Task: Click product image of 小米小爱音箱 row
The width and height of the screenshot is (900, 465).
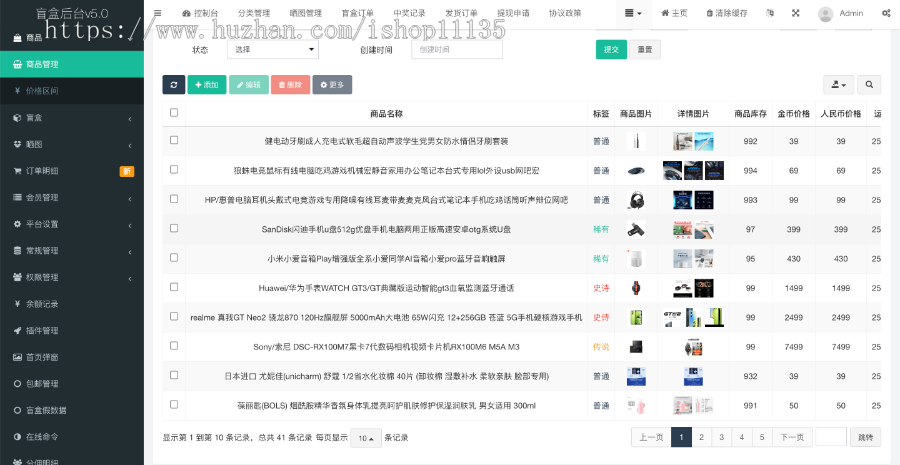Action: pyautogui.click(x=636, y=258)
